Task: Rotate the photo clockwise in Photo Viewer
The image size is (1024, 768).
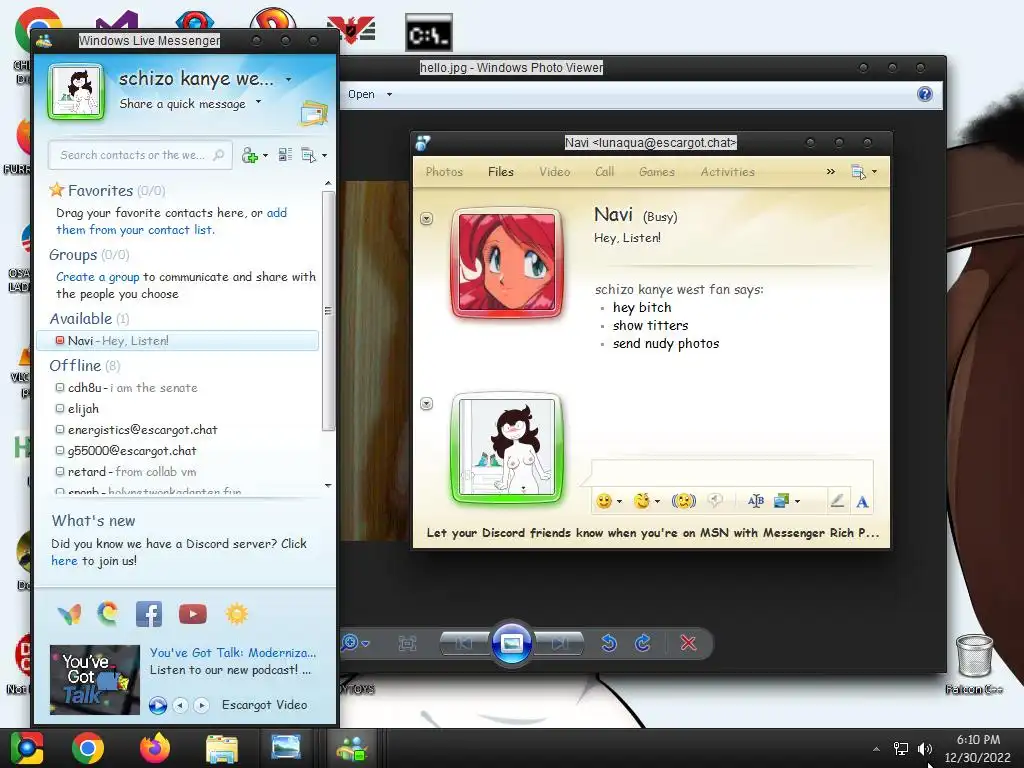Action: pyautogui.click(x=643, y=643)
